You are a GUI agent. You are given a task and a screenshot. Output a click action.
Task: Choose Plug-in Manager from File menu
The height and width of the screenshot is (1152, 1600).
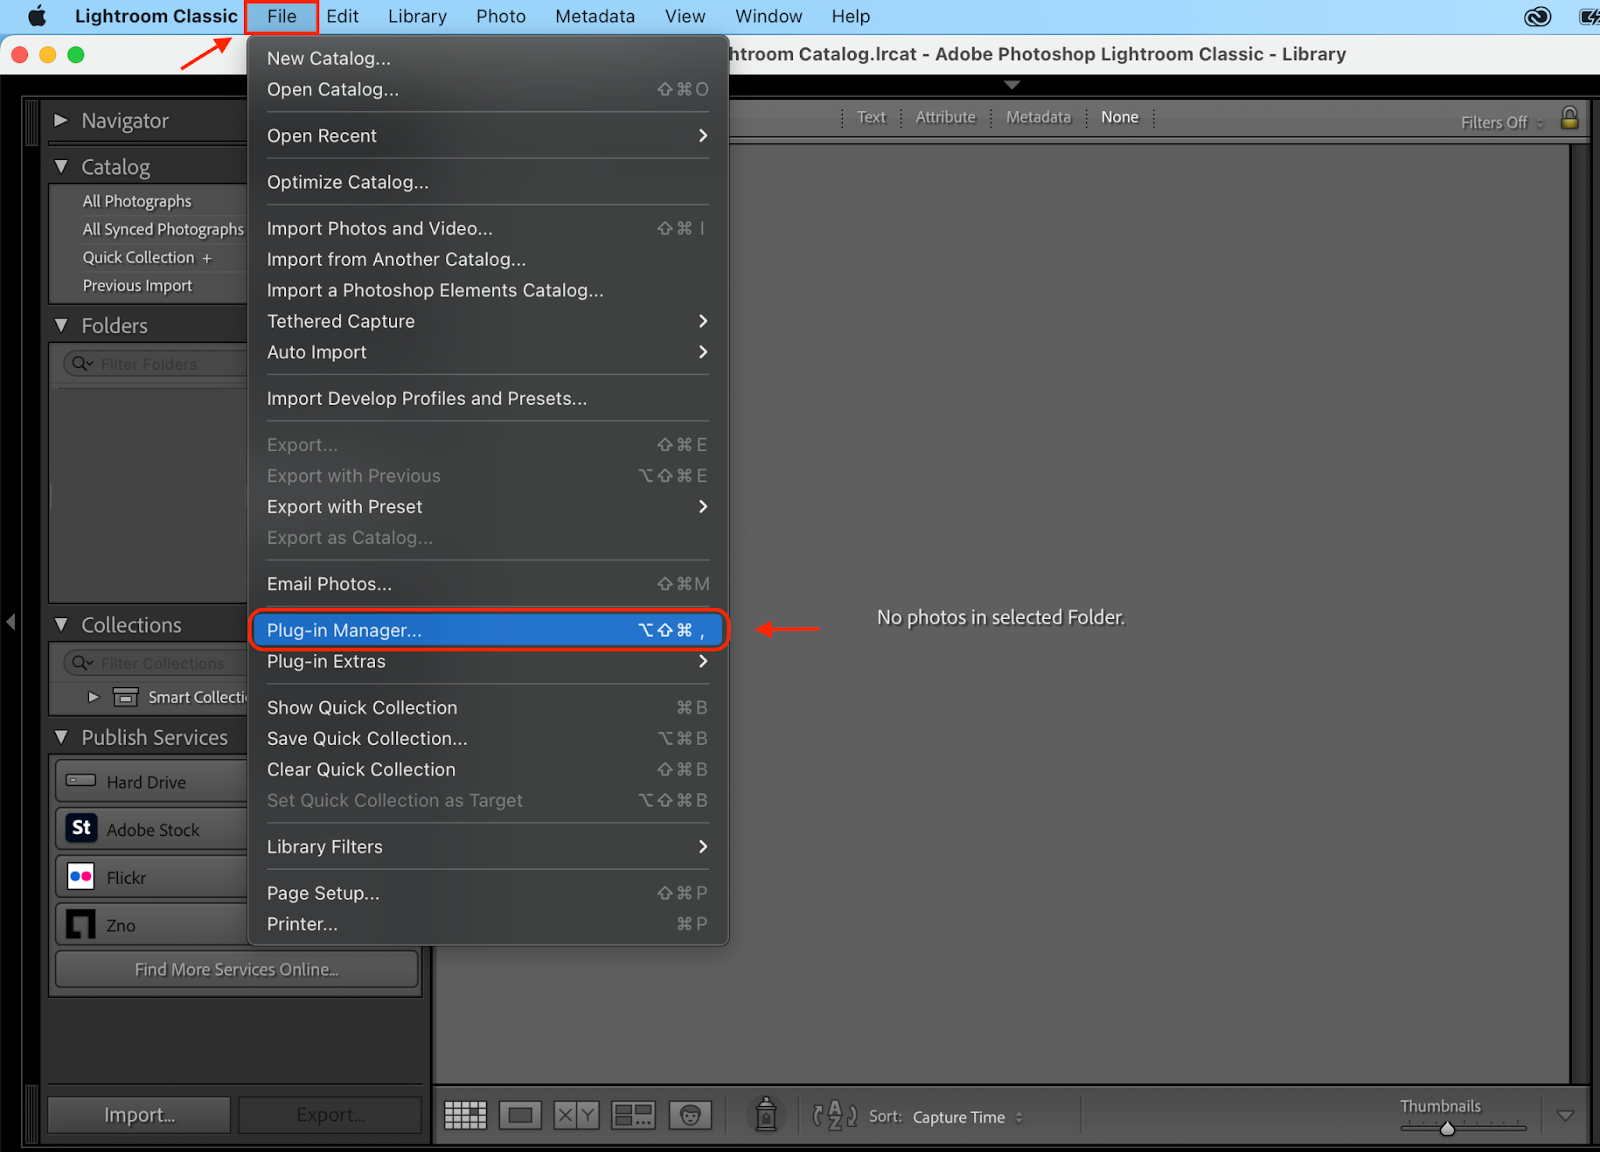tap(488, 630)
